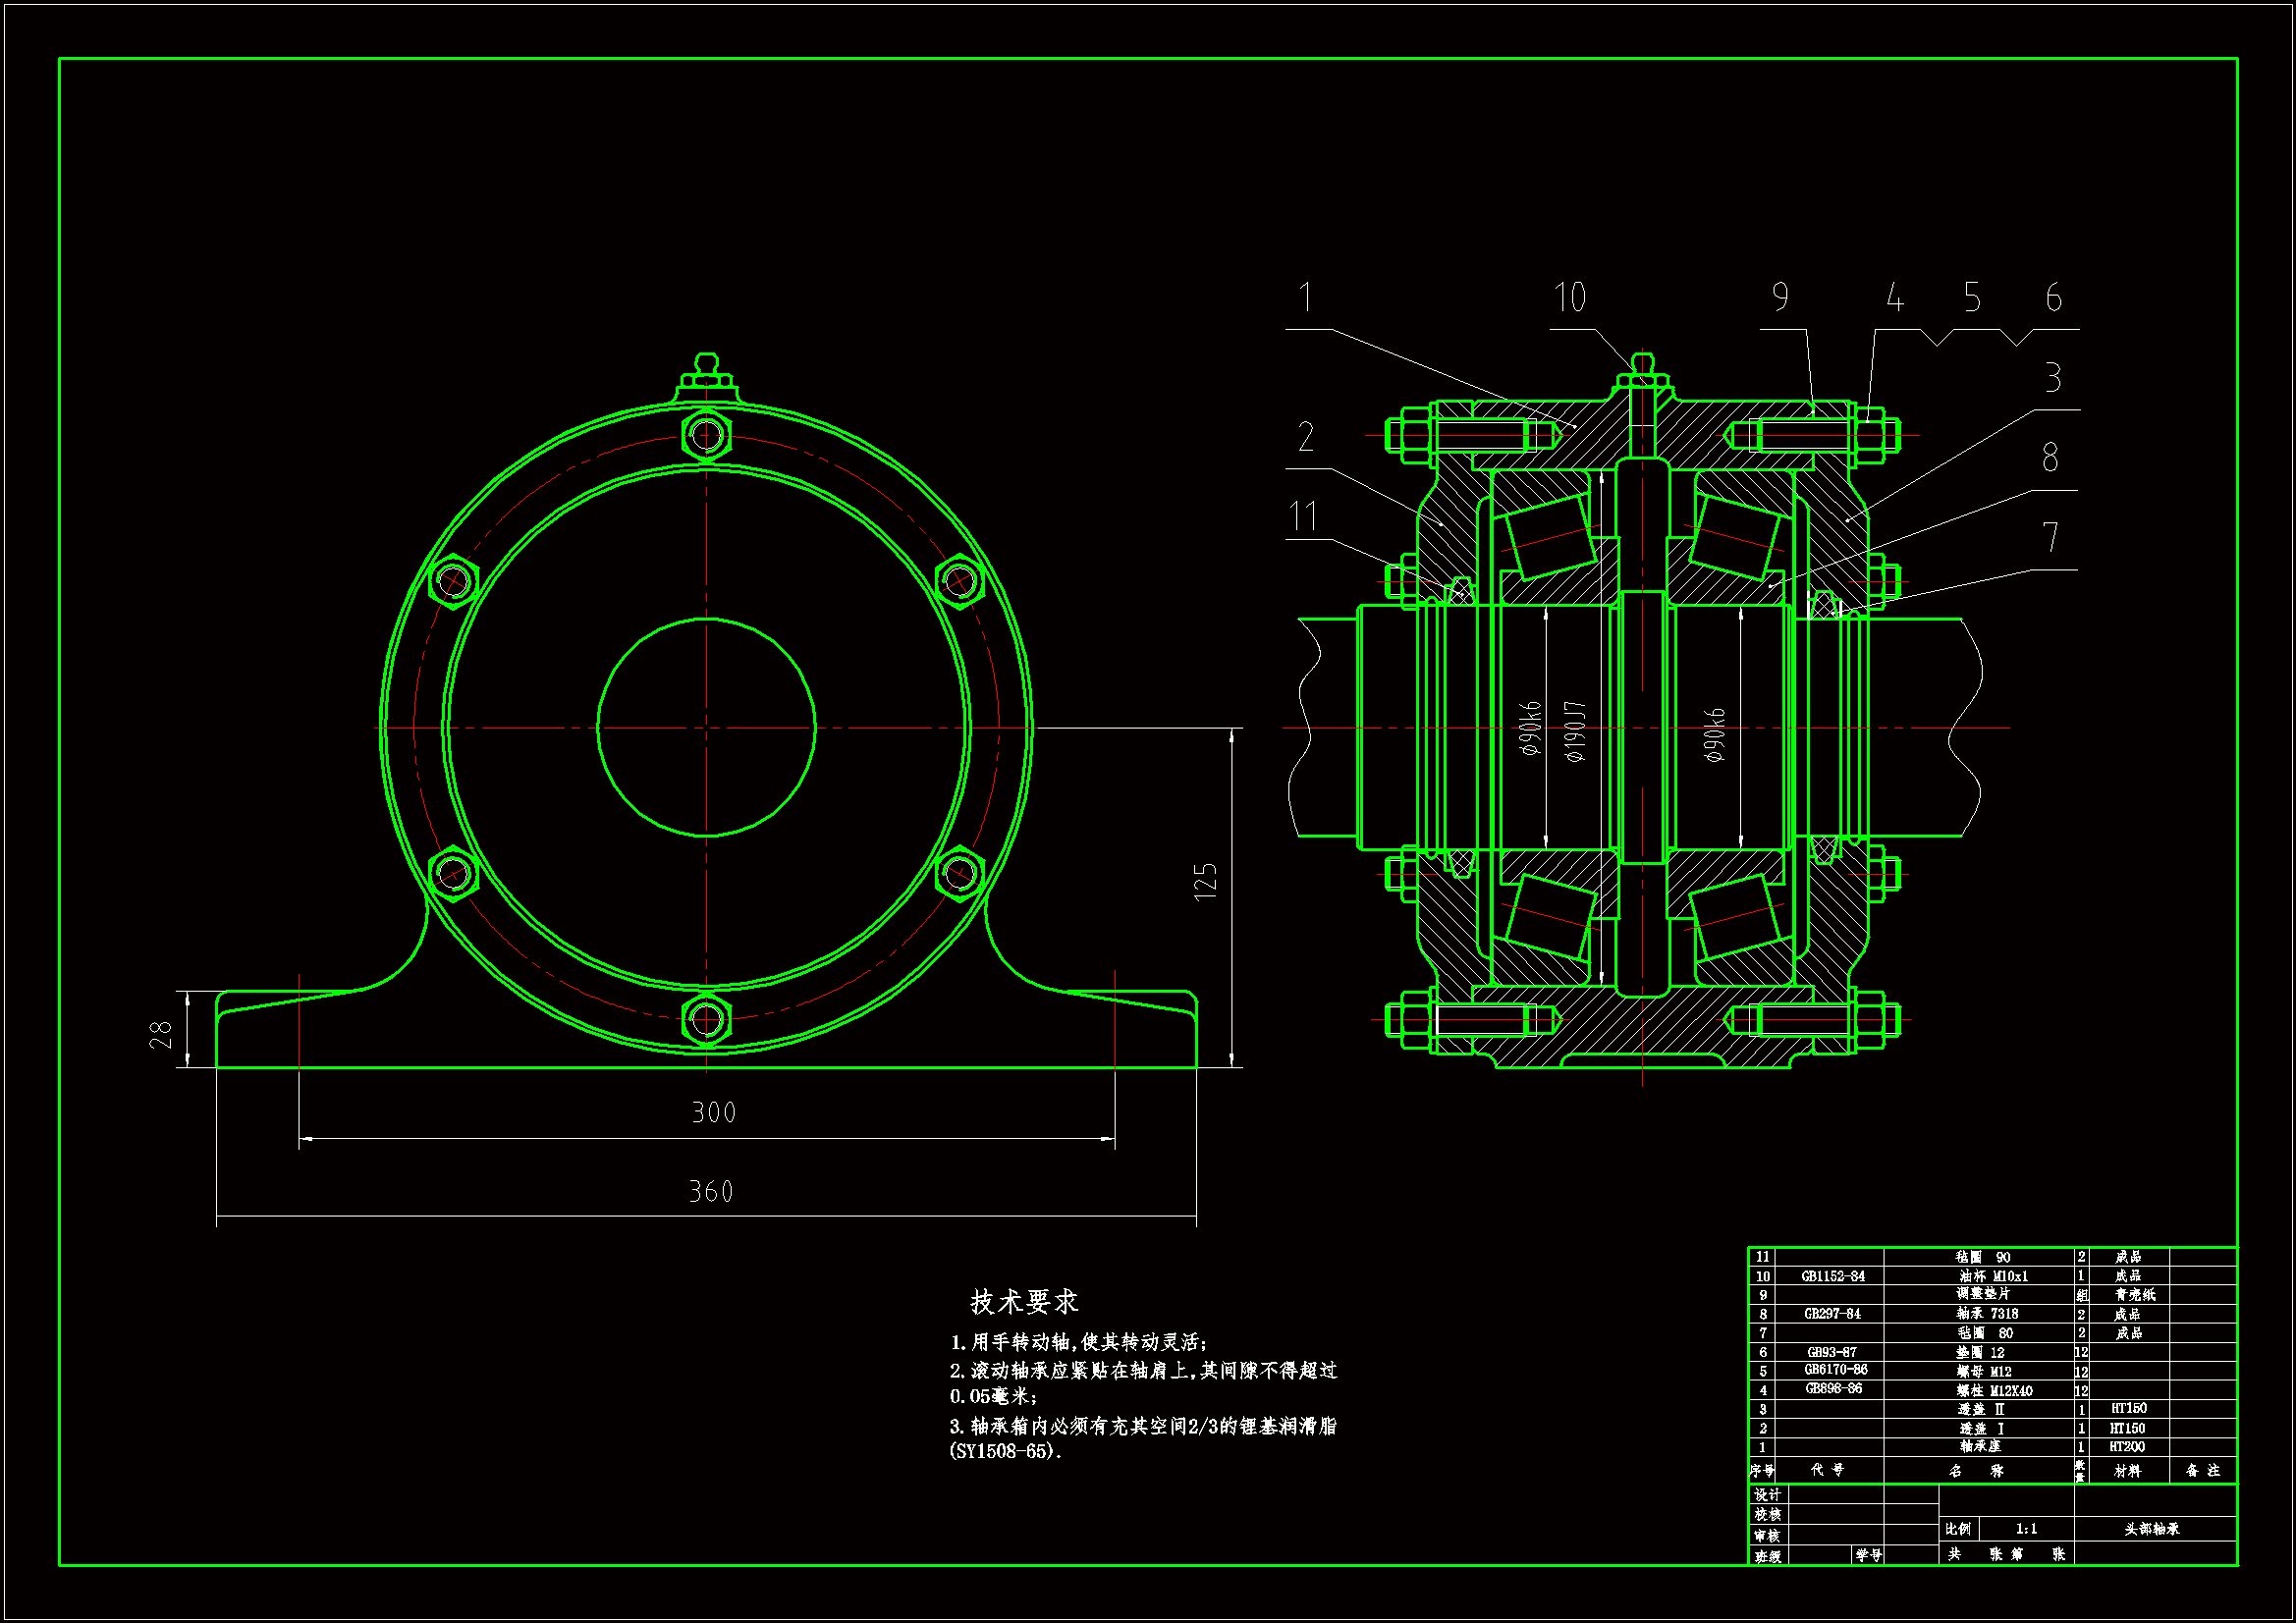This screenshot has width=2296, height=1623.
Task: Click the 头部轴承 drawing title cell
Action: (2152, 1528)
